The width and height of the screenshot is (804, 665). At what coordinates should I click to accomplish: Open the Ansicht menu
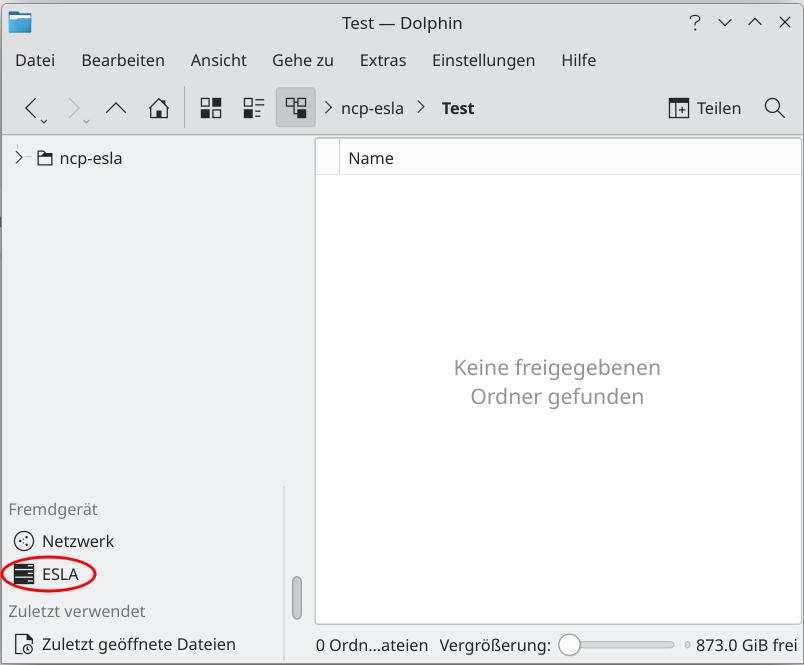click(x=218, y=61)
